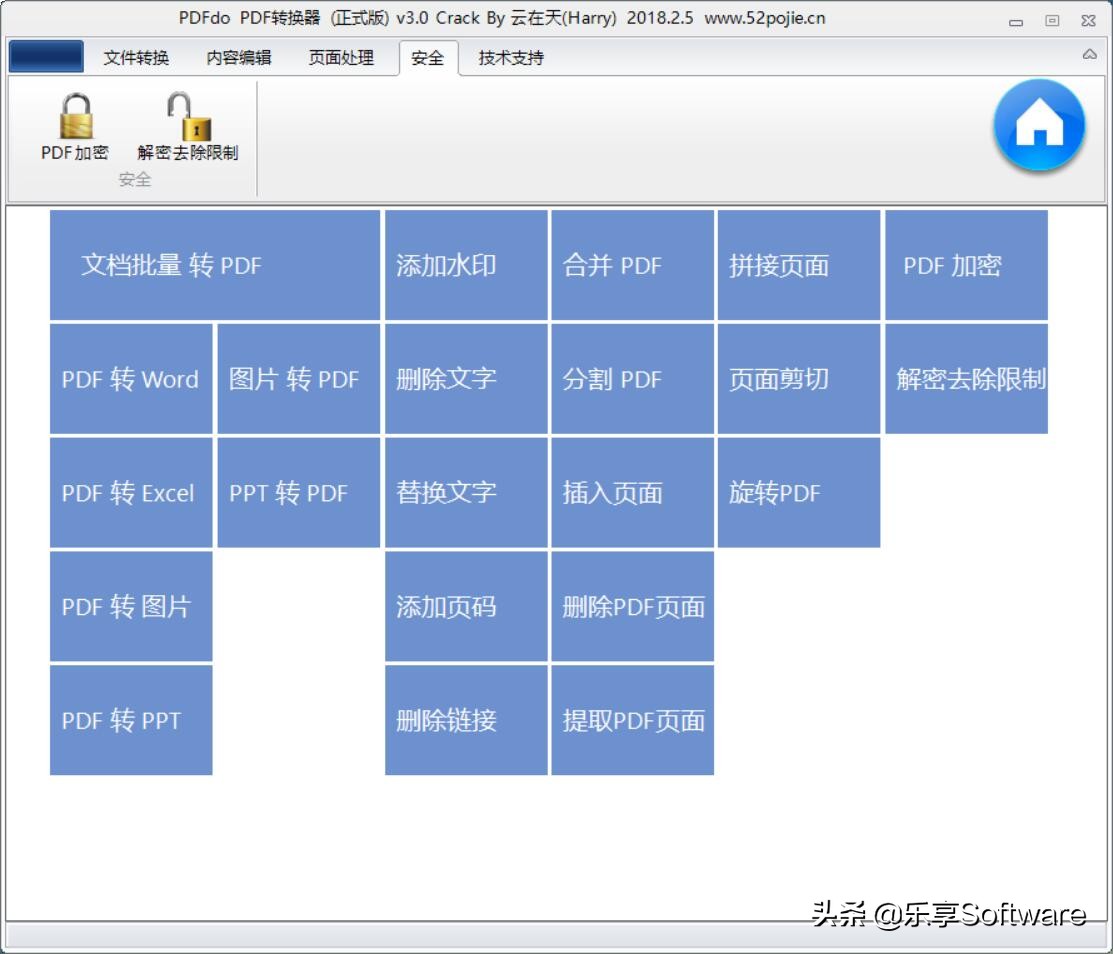The image size is (1113, 954).
Task: Open the 拼接页面 tool
Action: click(798, 264)
